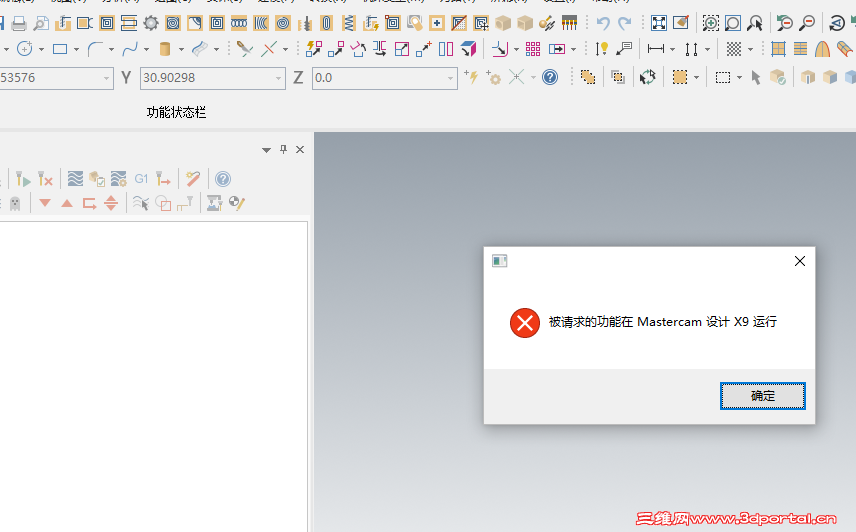Click the G1 post-process icon
This screenshot has width=856, height=532.
[141, 178]
